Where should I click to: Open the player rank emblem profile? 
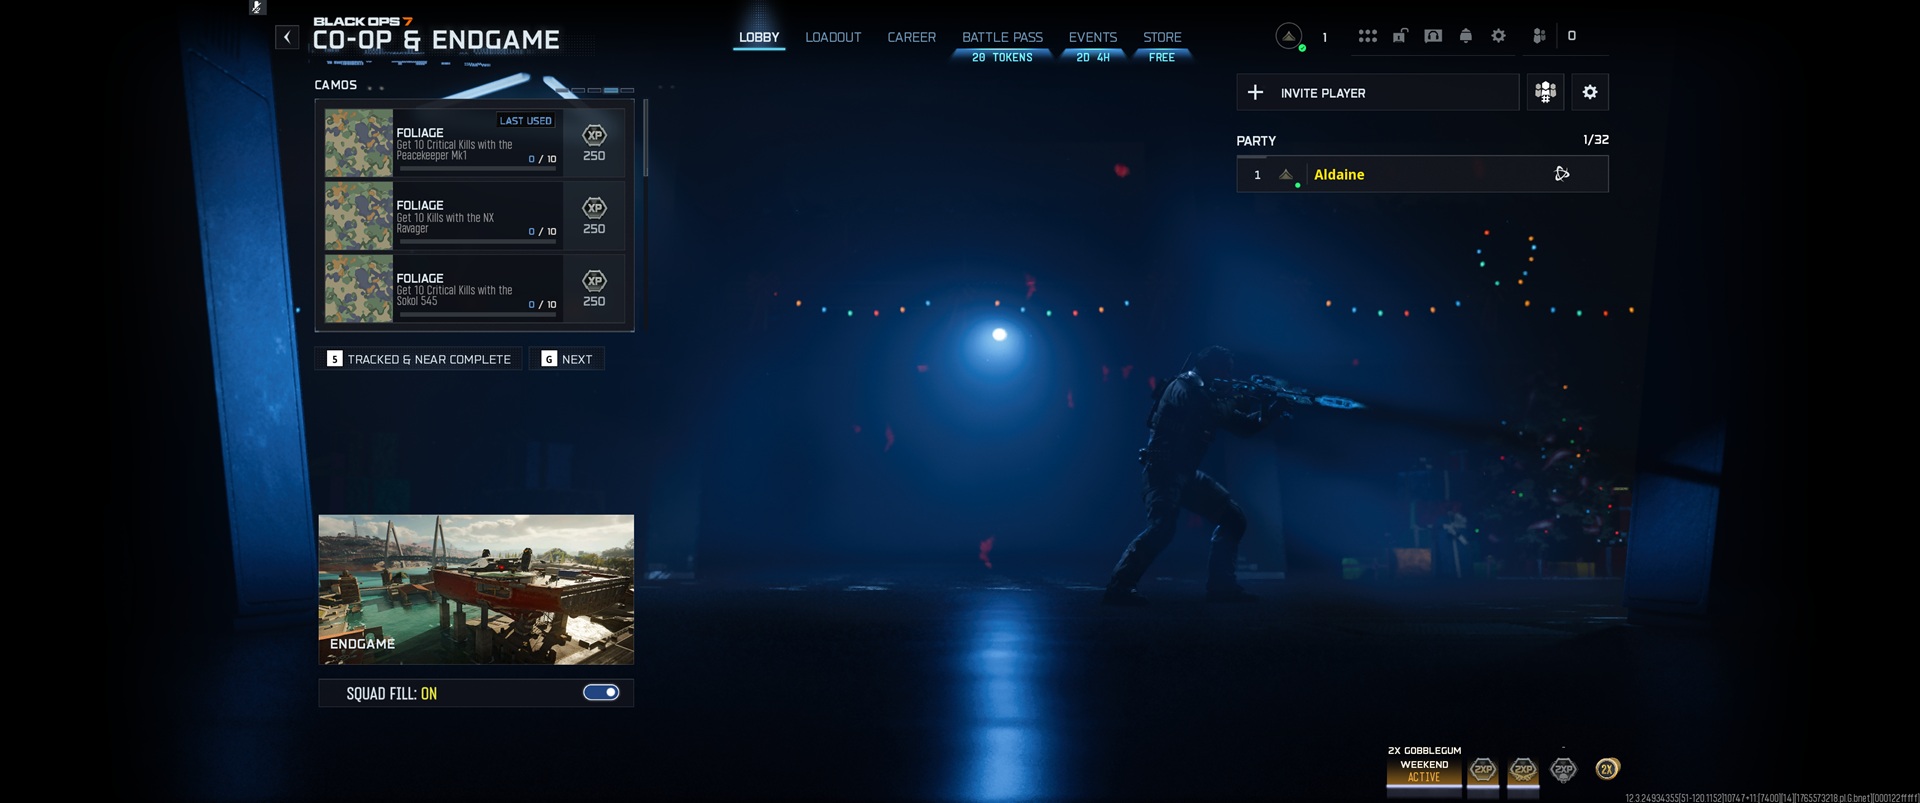coord(1289,36)
